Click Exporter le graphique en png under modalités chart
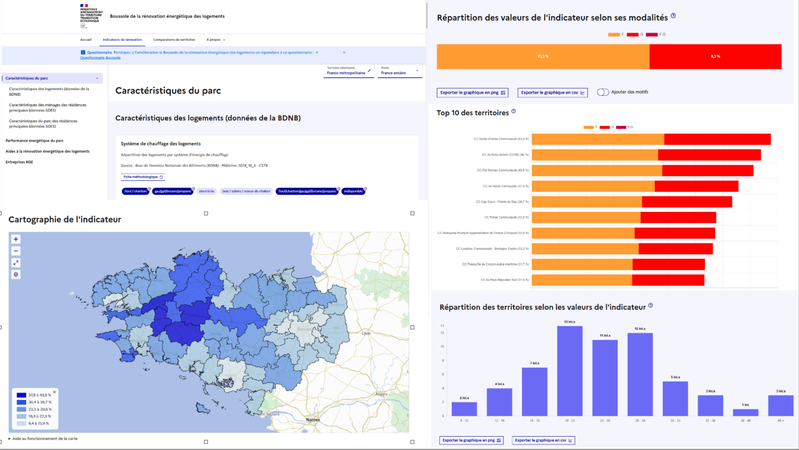Screen dimensions: 799x450 [472, 93]
